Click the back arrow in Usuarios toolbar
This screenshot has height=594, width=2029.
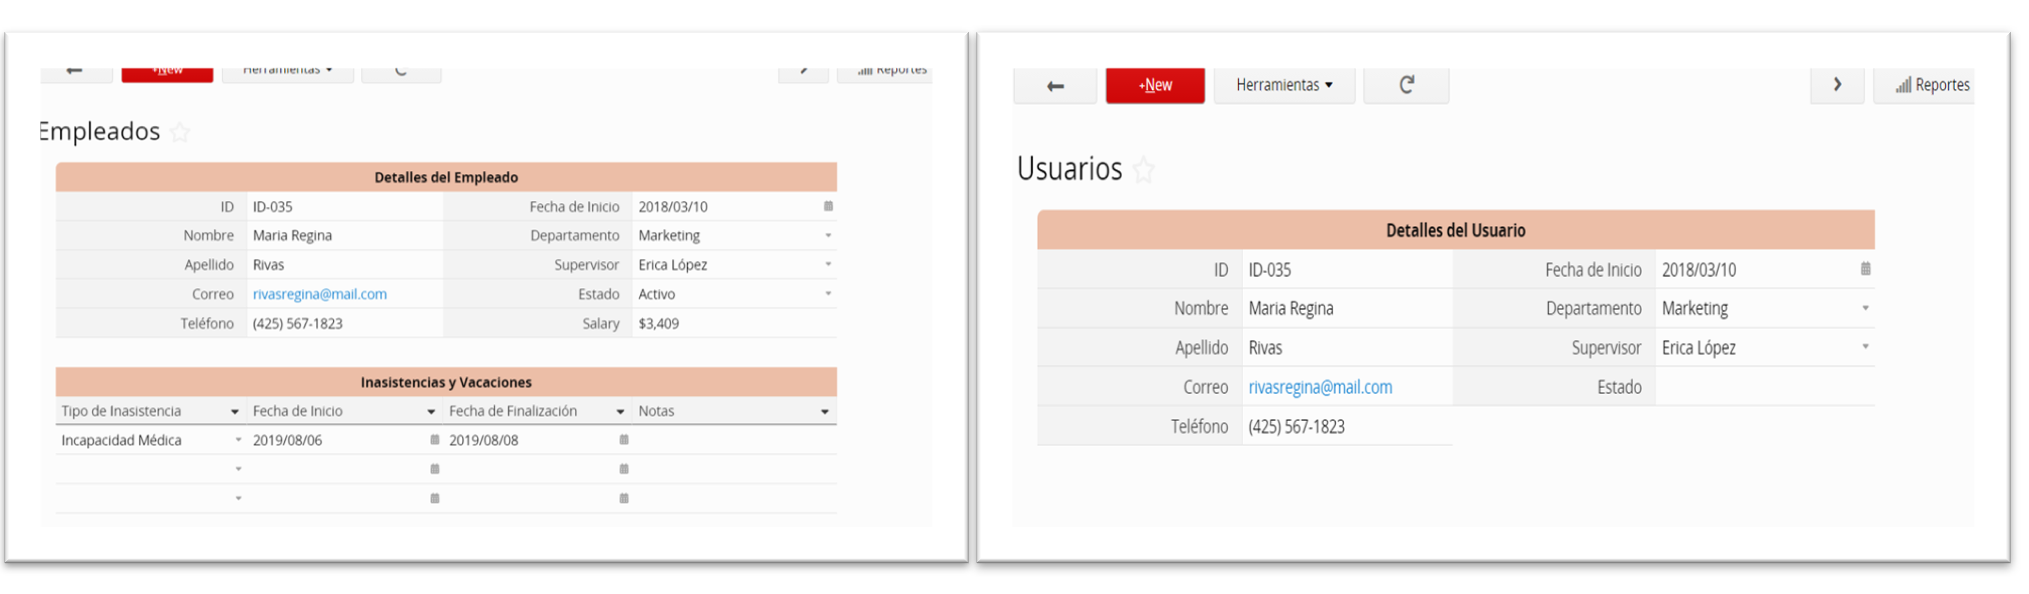[1054, 86]
